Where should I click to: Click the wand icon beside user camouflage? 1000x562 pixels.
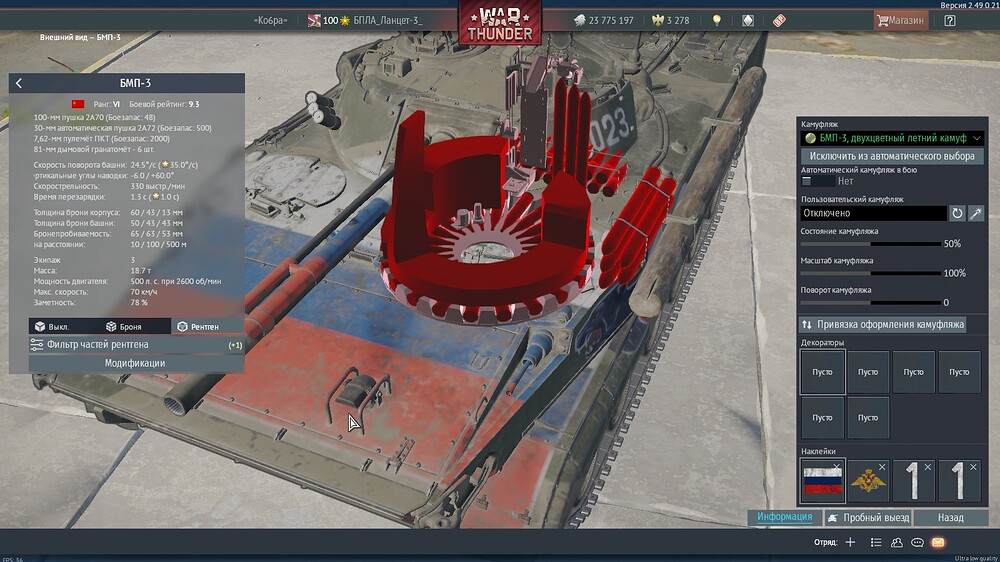click(x=976, y=213)
